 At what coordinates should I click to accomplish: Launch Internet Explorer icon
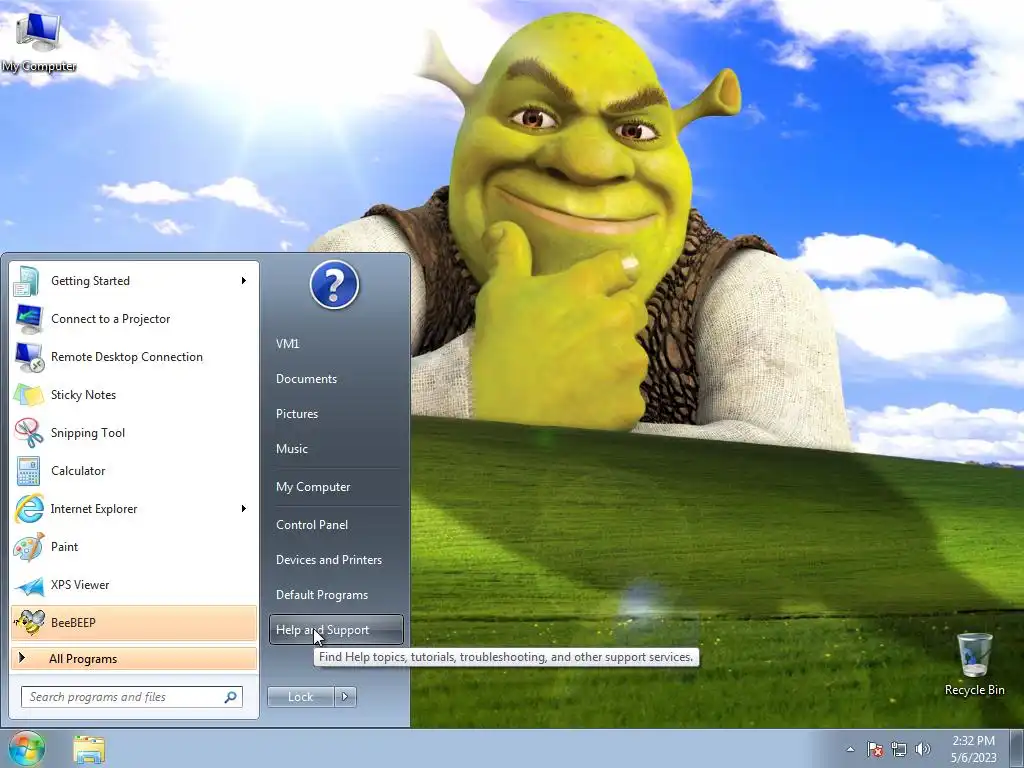(x=28, y=509)
